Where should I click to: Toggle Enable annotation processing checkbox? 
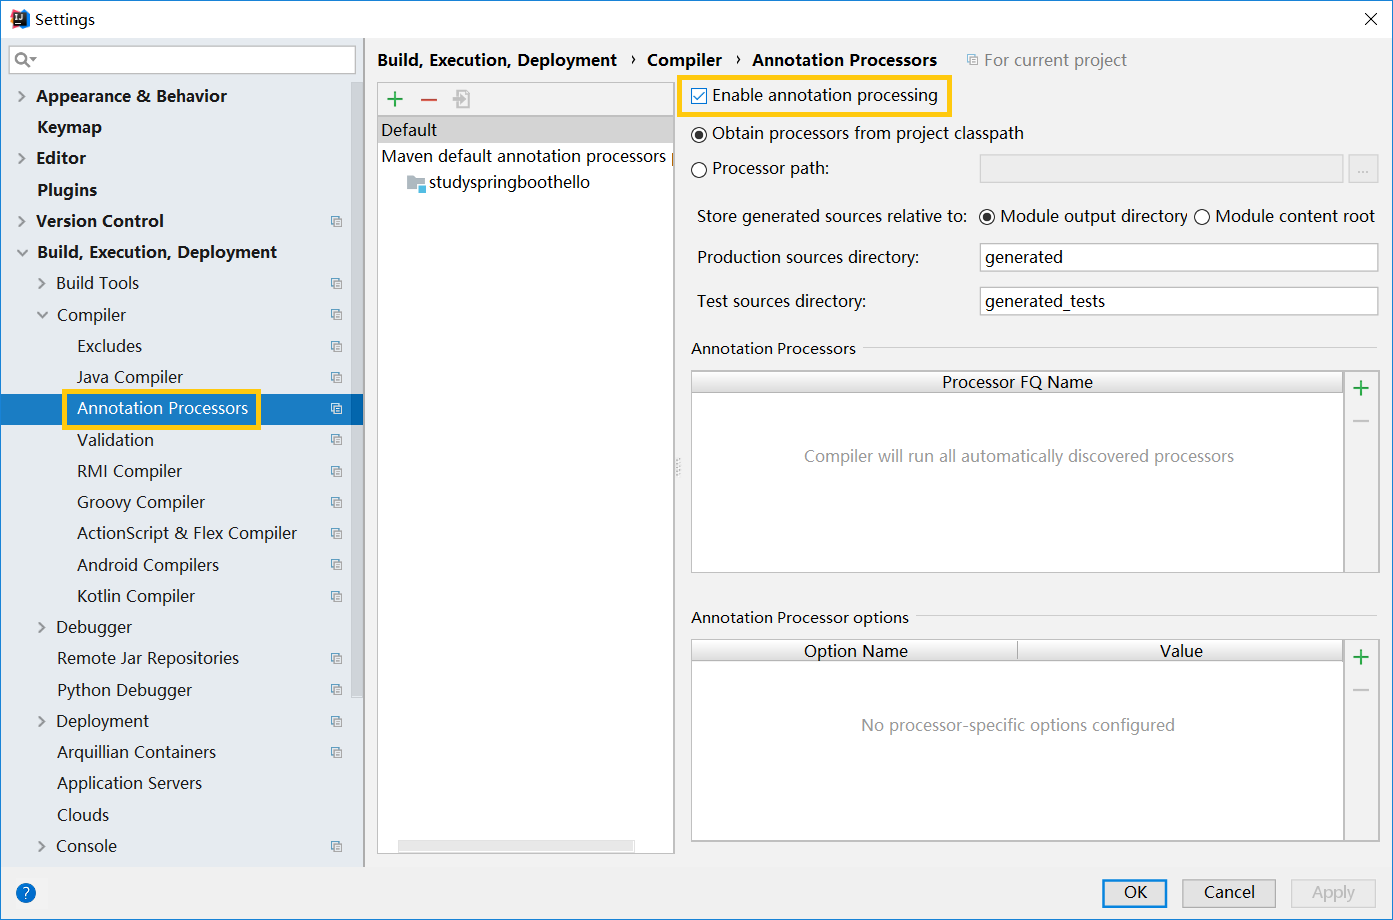(700, 96)
